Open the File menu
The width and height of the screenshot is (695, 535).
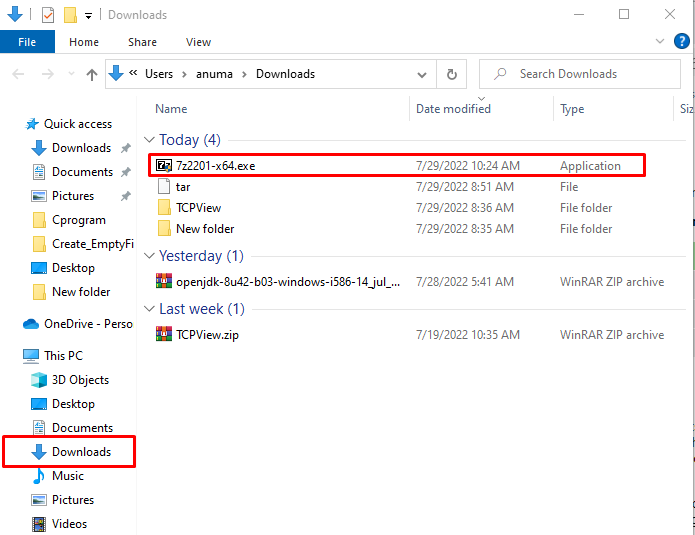click(x=27, y=42)
